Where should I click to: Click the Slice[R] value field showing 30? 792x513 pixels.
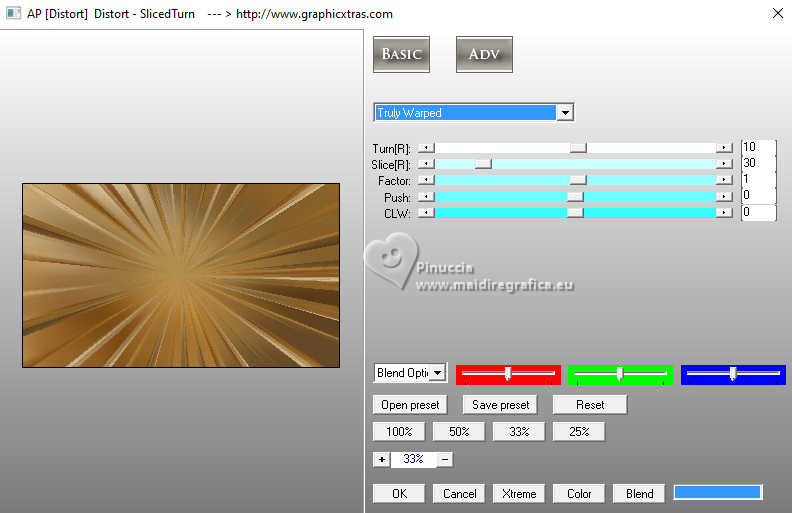(x=758, y=163)
